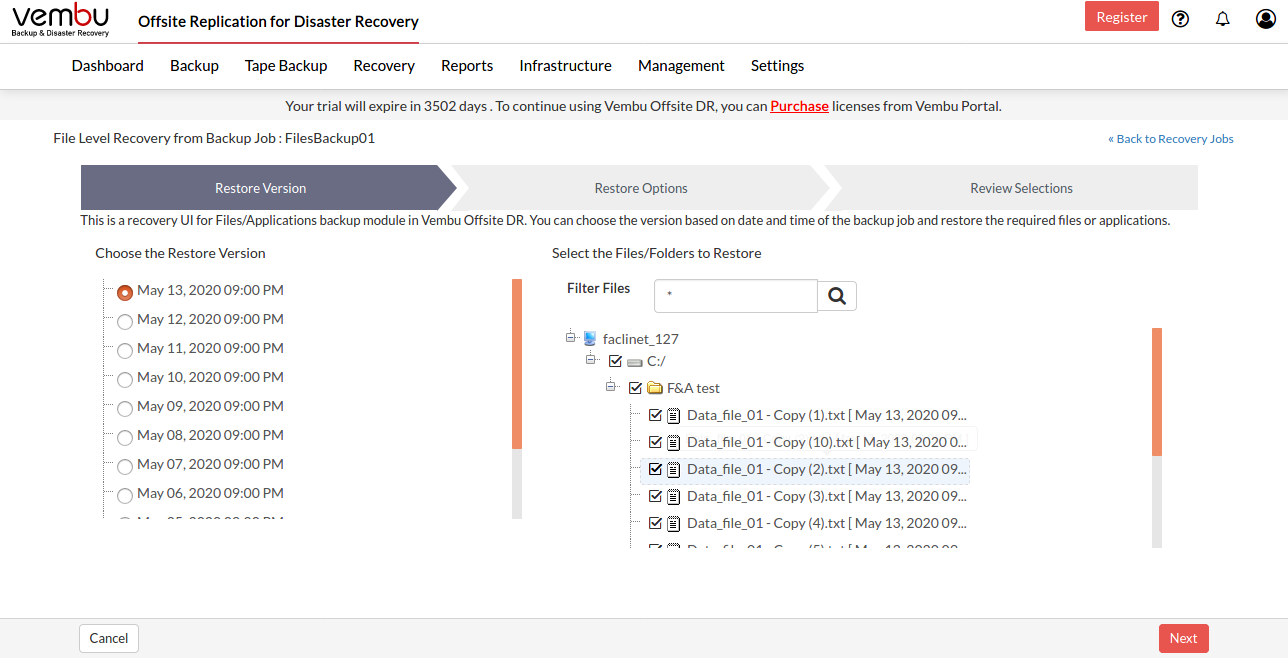Viewport: 1288px width, 663px height.
Task: Click the Next button
Action: (x=1184, y=638)
